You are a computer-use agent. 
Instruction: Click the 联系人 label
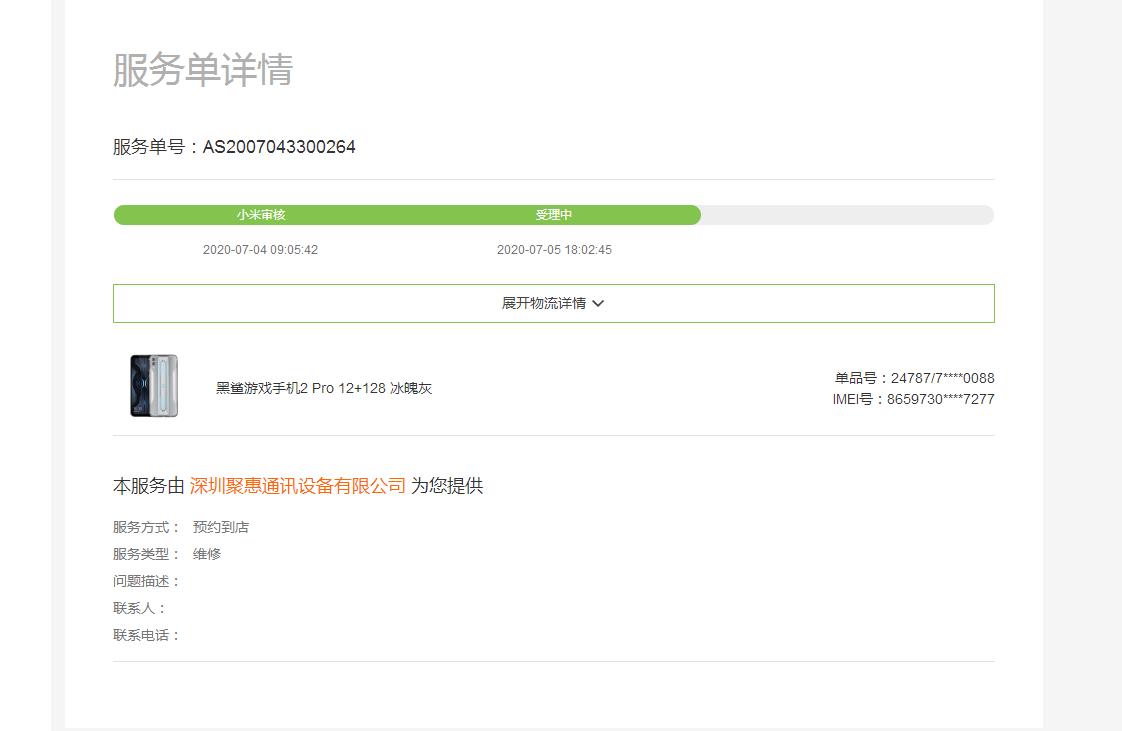(140, 608)
